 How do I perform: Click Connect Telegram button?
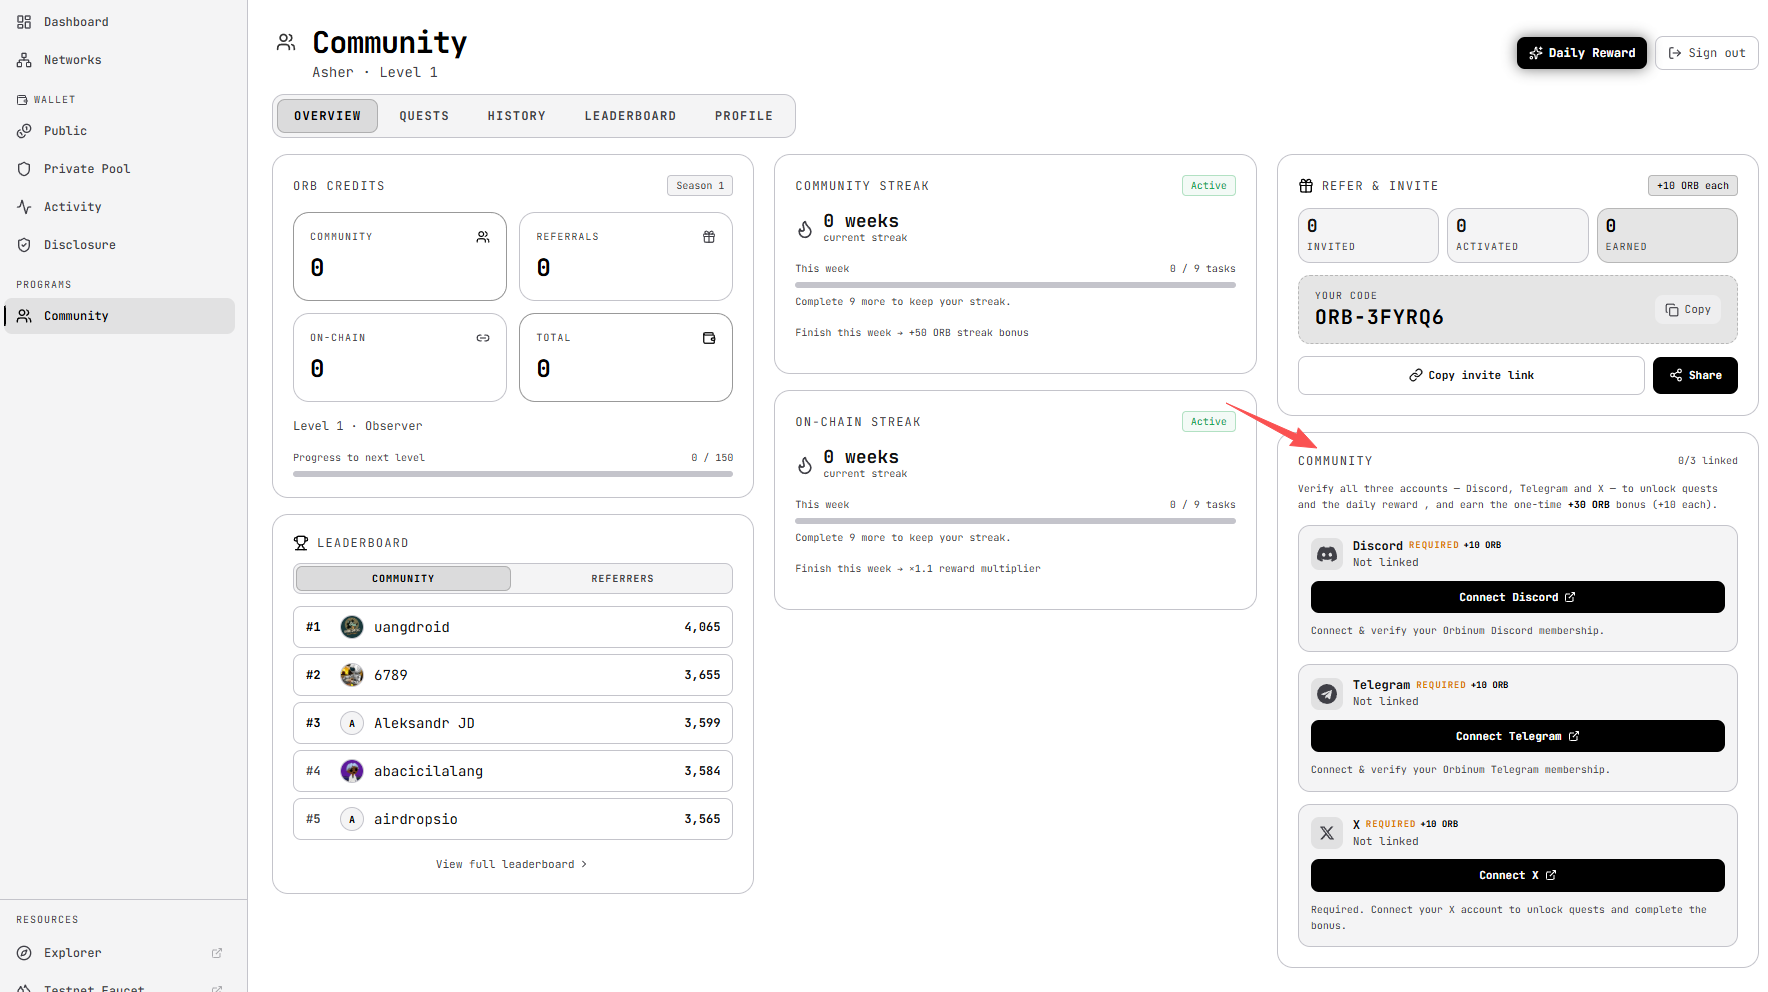(1518, 736)
